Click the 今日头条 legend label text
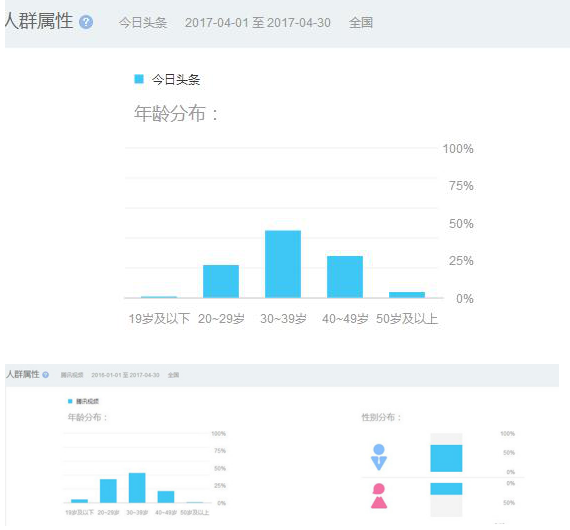The image size is (570, 530). tap(176, 80)
